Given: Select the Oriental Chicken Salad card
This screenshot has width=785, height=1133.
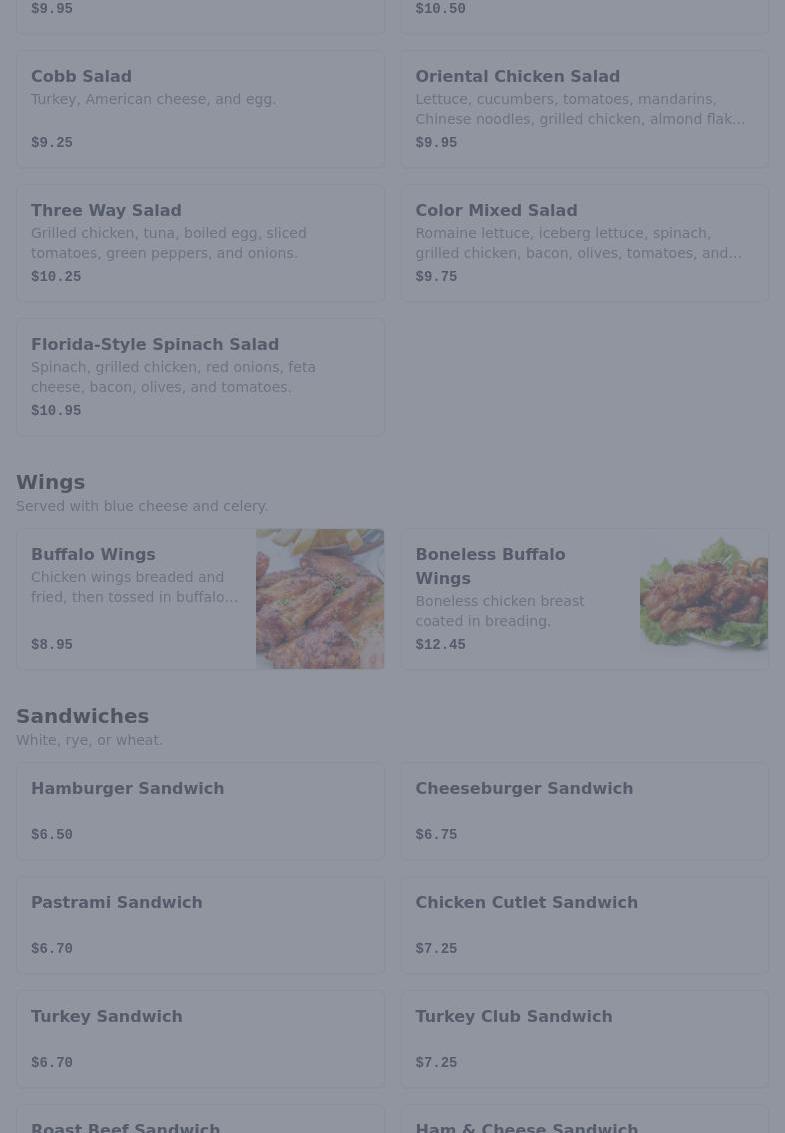Looking at the screenshot, I should (585, 109).
